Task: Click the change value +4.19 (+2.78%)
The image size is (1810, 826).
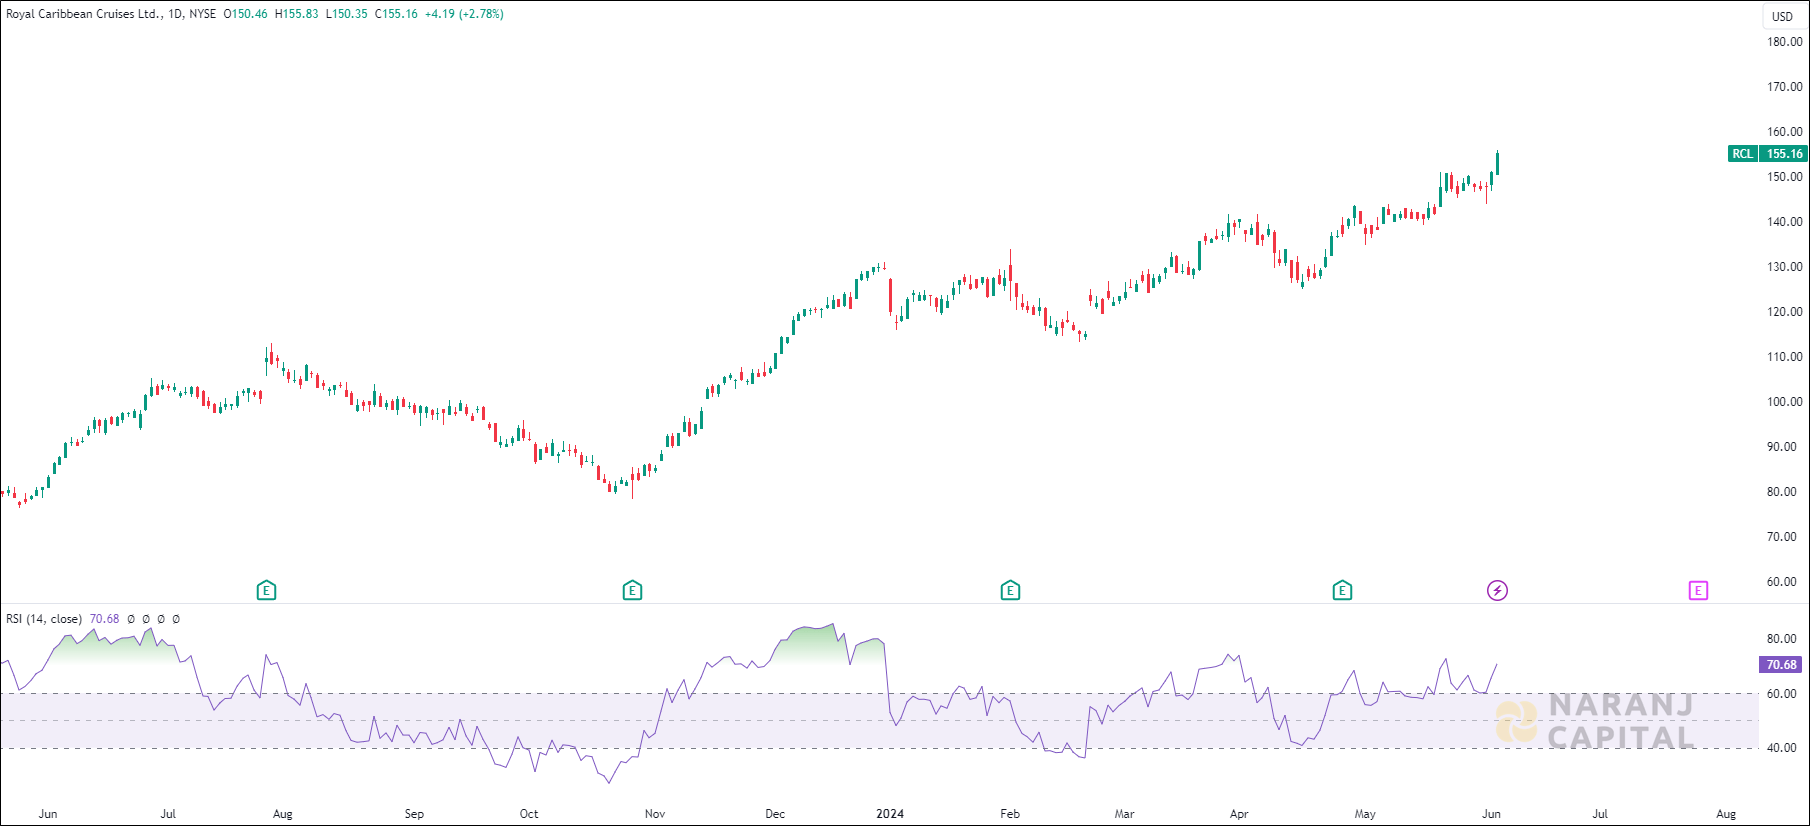Action: point(464,14)
